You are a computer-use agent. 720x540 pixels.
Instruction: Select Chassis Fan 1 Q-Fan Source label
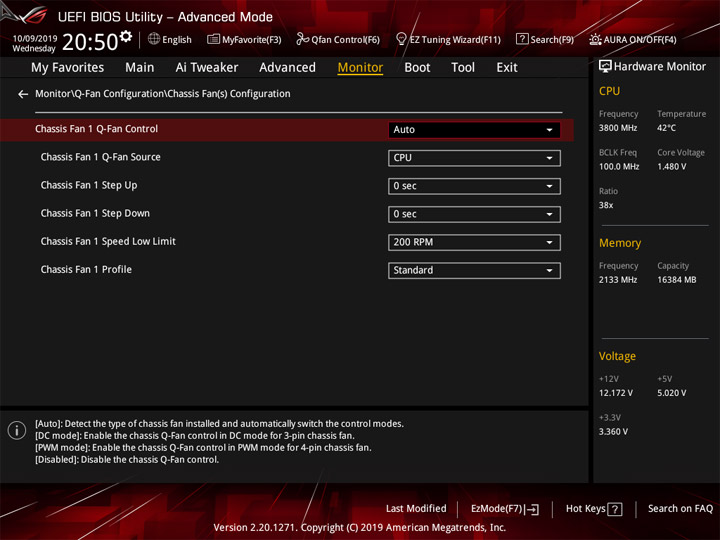101,157
